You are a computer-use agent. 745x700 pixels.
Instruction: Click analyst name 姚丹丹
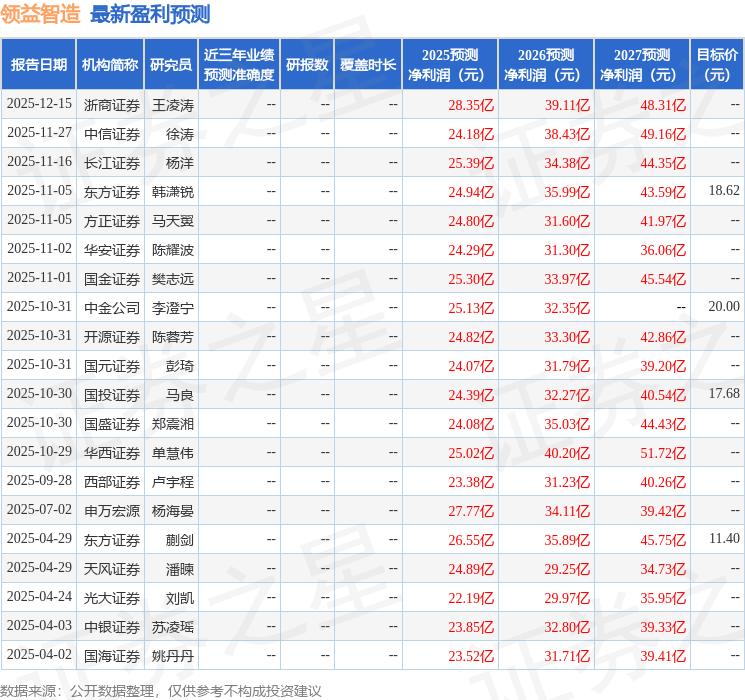[x=173, y=656]
